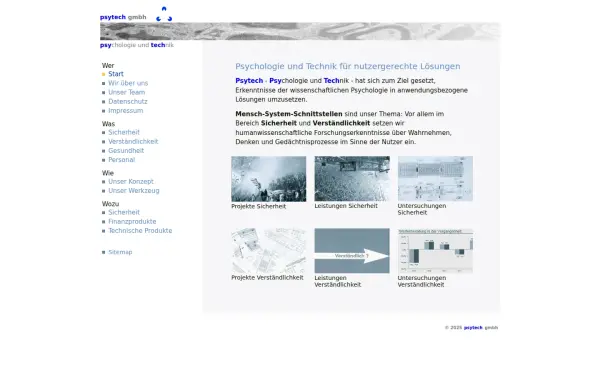The height and width of the screenshot is (375, 600).
Task: Click the Mensch-System-Schnittstellen bold text
Action: tap(289, 114)
